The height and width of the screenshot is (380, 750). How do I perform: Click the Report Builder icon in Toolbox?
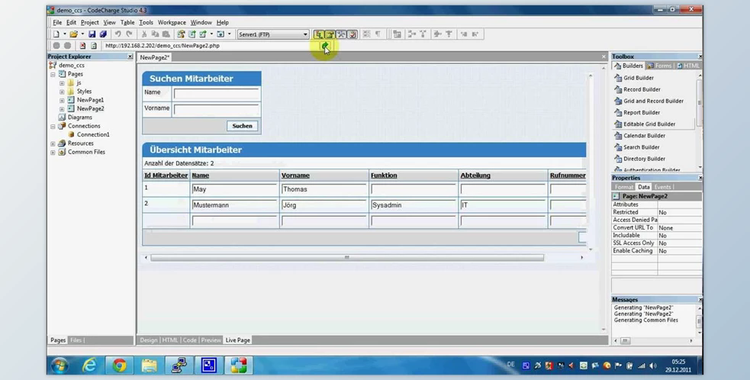pyautogui.click(x=618, y=112)
